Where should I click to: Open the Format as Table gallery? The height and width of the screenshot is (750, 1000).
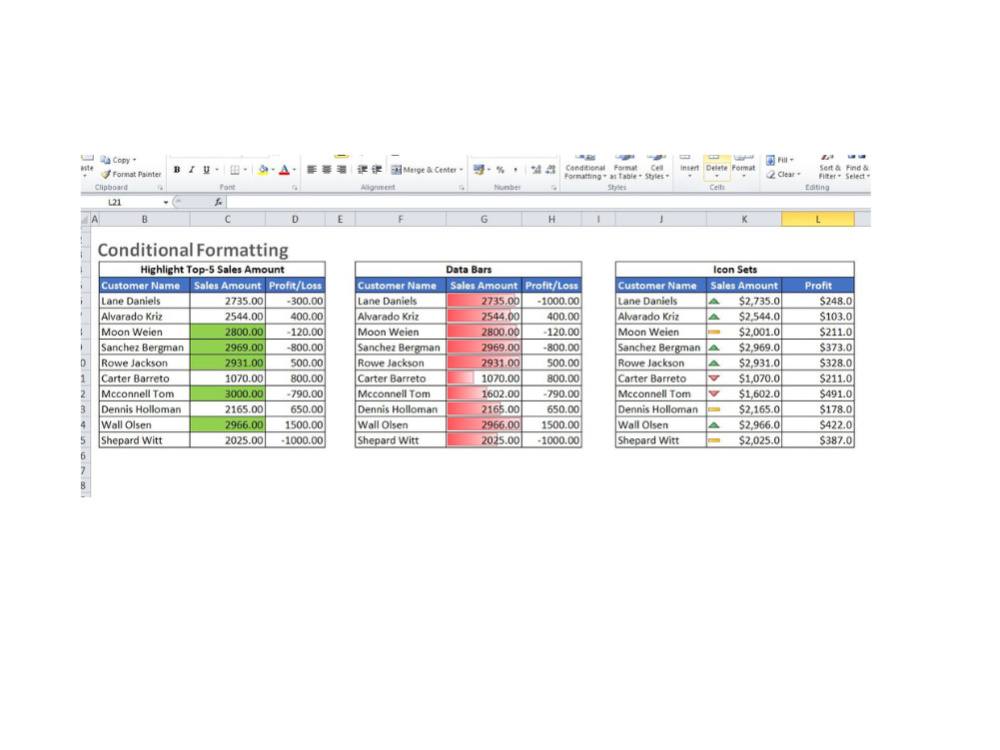(625, 167)
